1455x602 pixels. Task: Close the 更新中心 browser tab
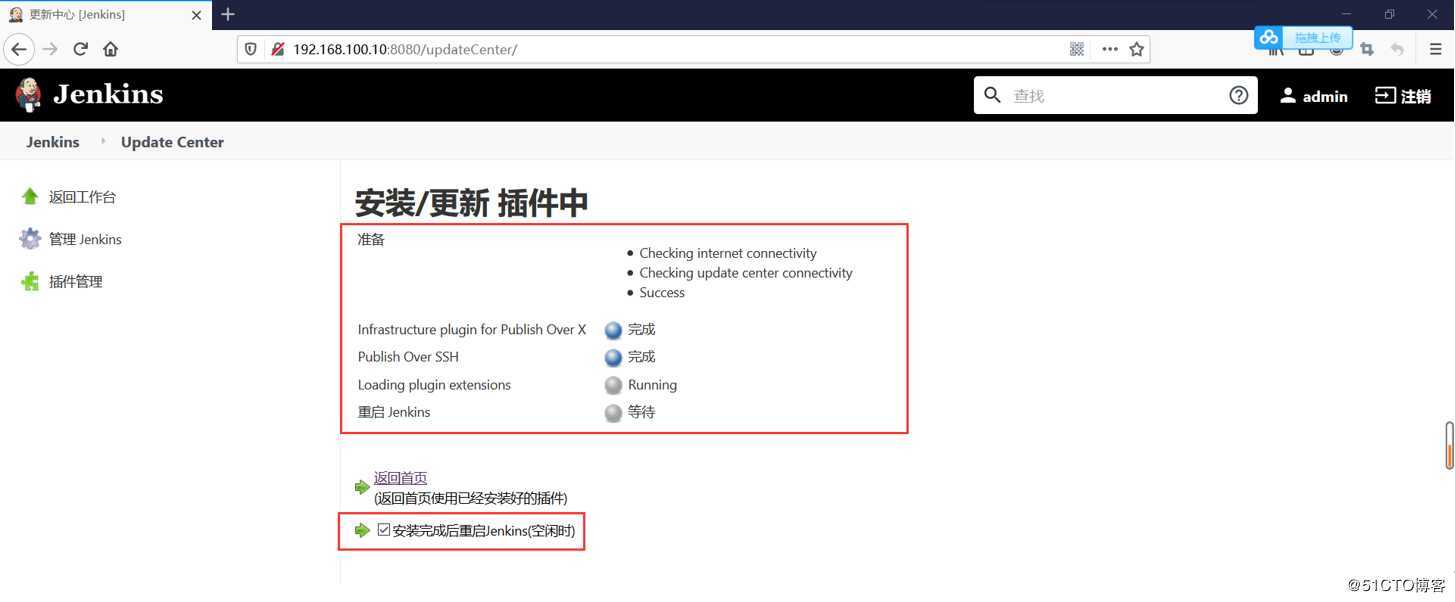pos(196,15)
